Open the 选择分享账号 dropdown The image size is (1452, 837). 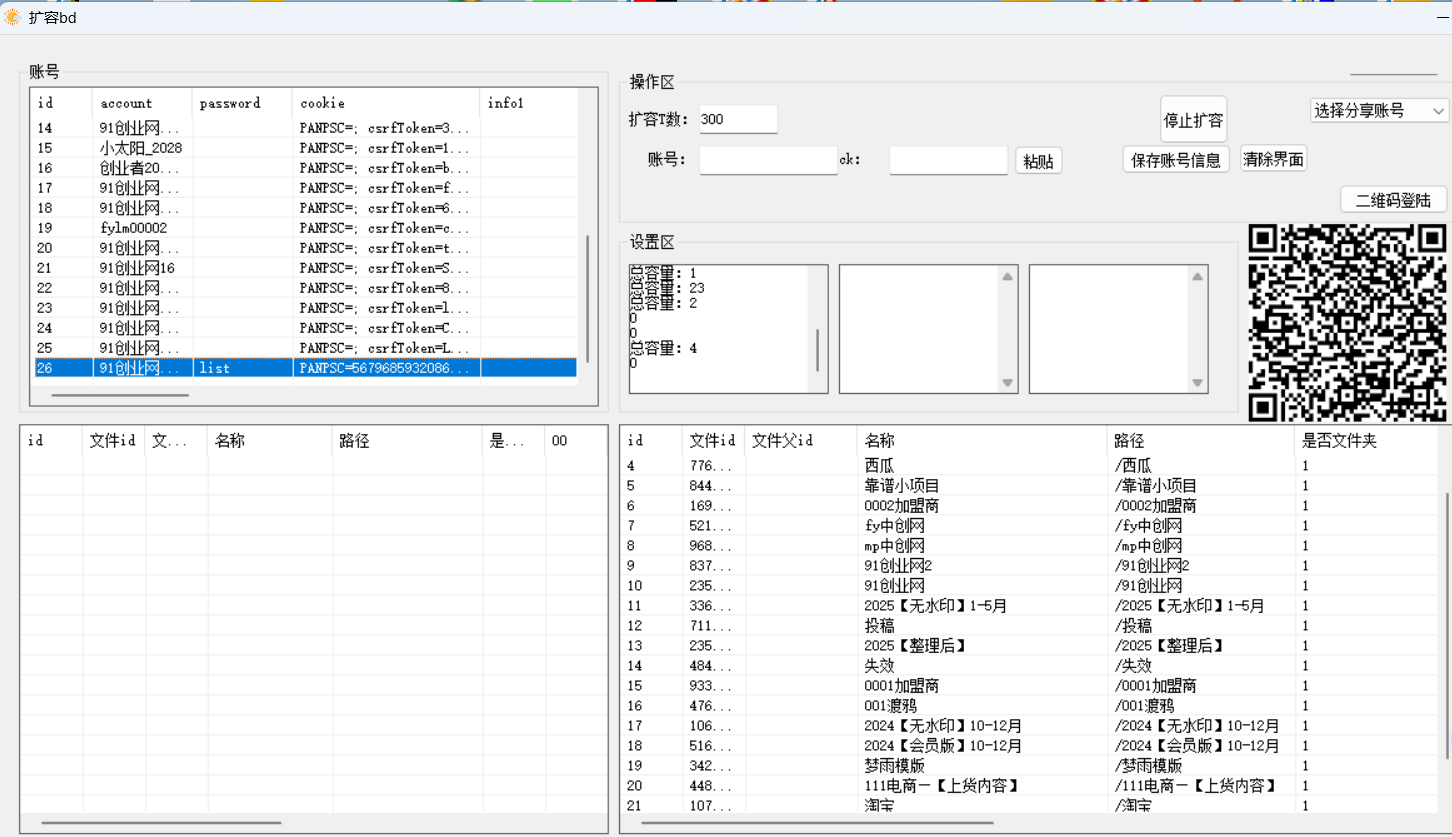click(1378, 110)
